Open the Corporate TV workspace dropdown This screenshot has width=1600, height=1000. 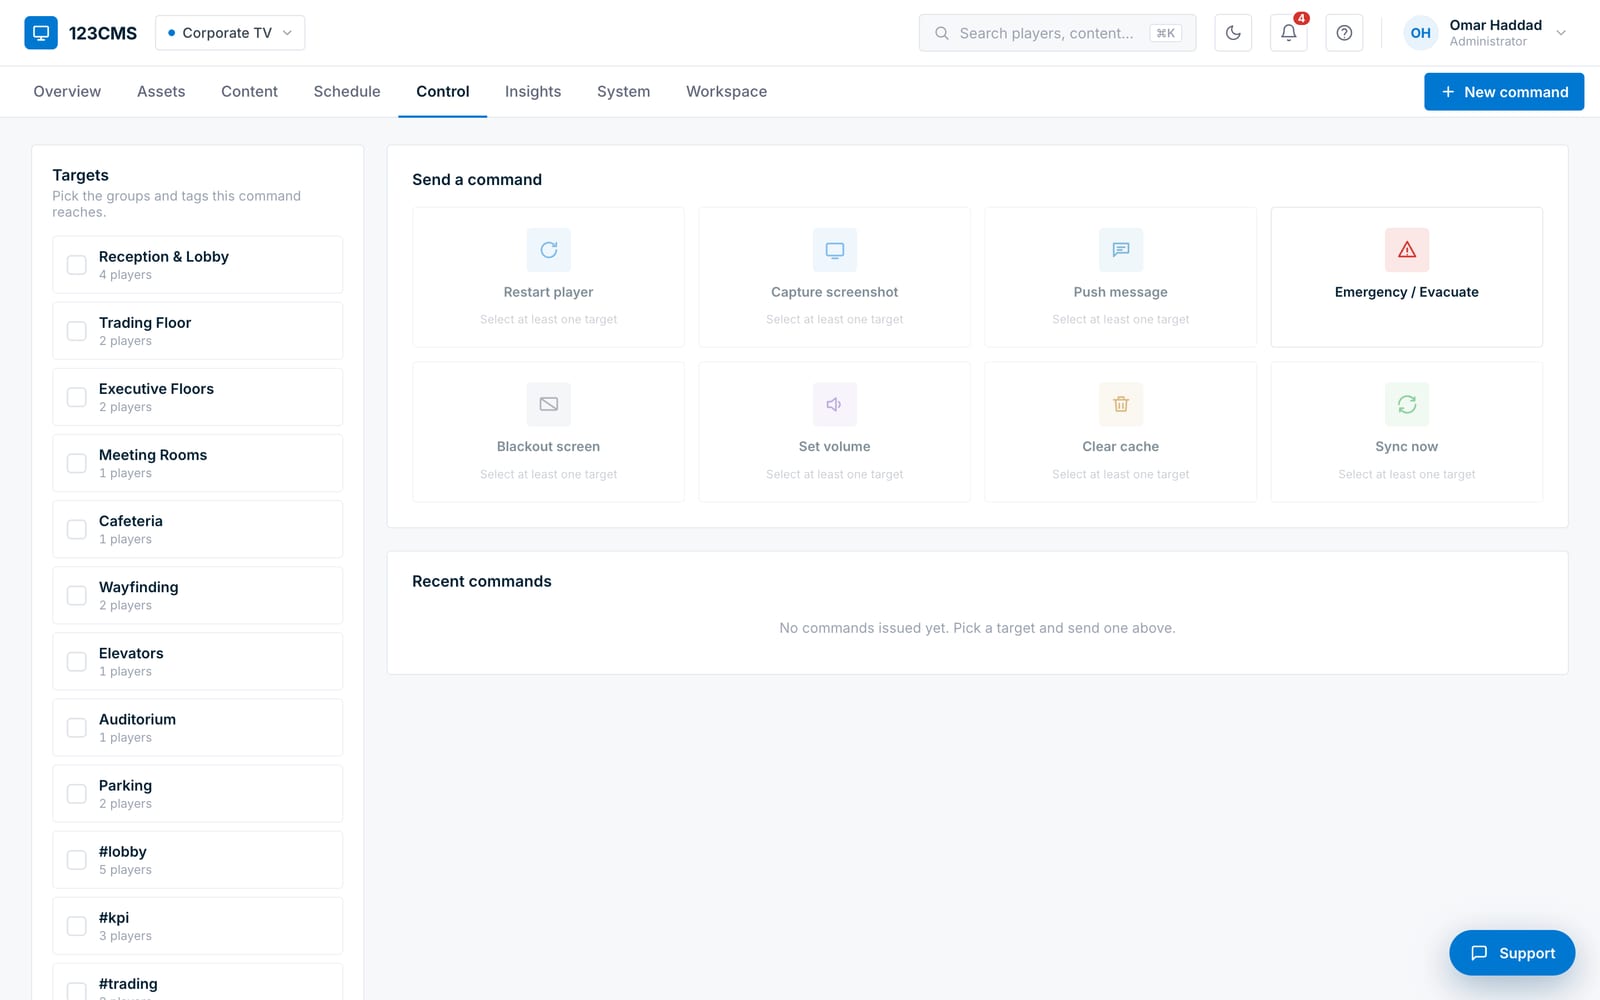click(x=230, y=33)
